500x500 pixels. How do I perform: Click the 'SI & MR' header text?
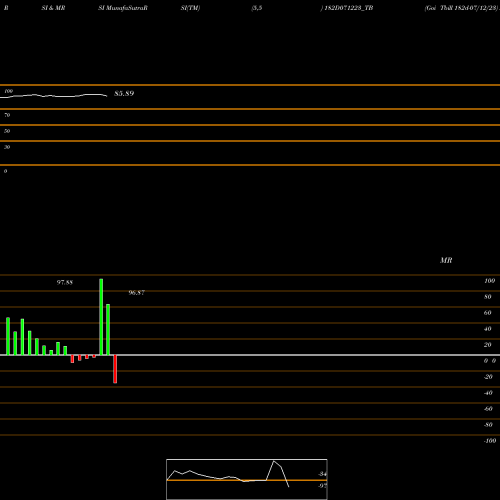[x=53, y=8]
